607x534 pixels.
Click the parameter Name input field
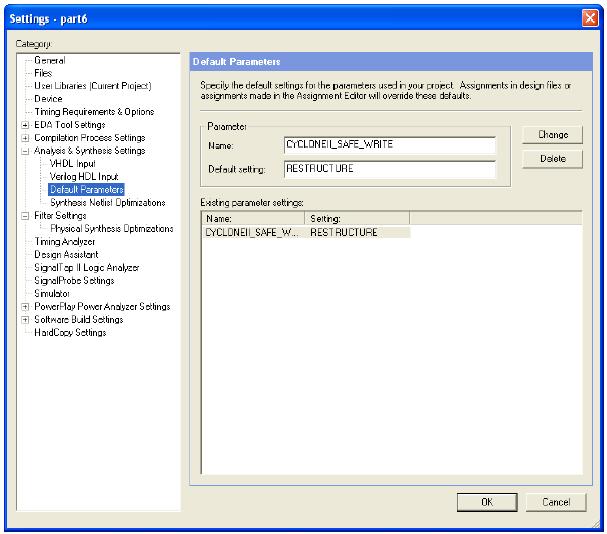tap(390, 145)
